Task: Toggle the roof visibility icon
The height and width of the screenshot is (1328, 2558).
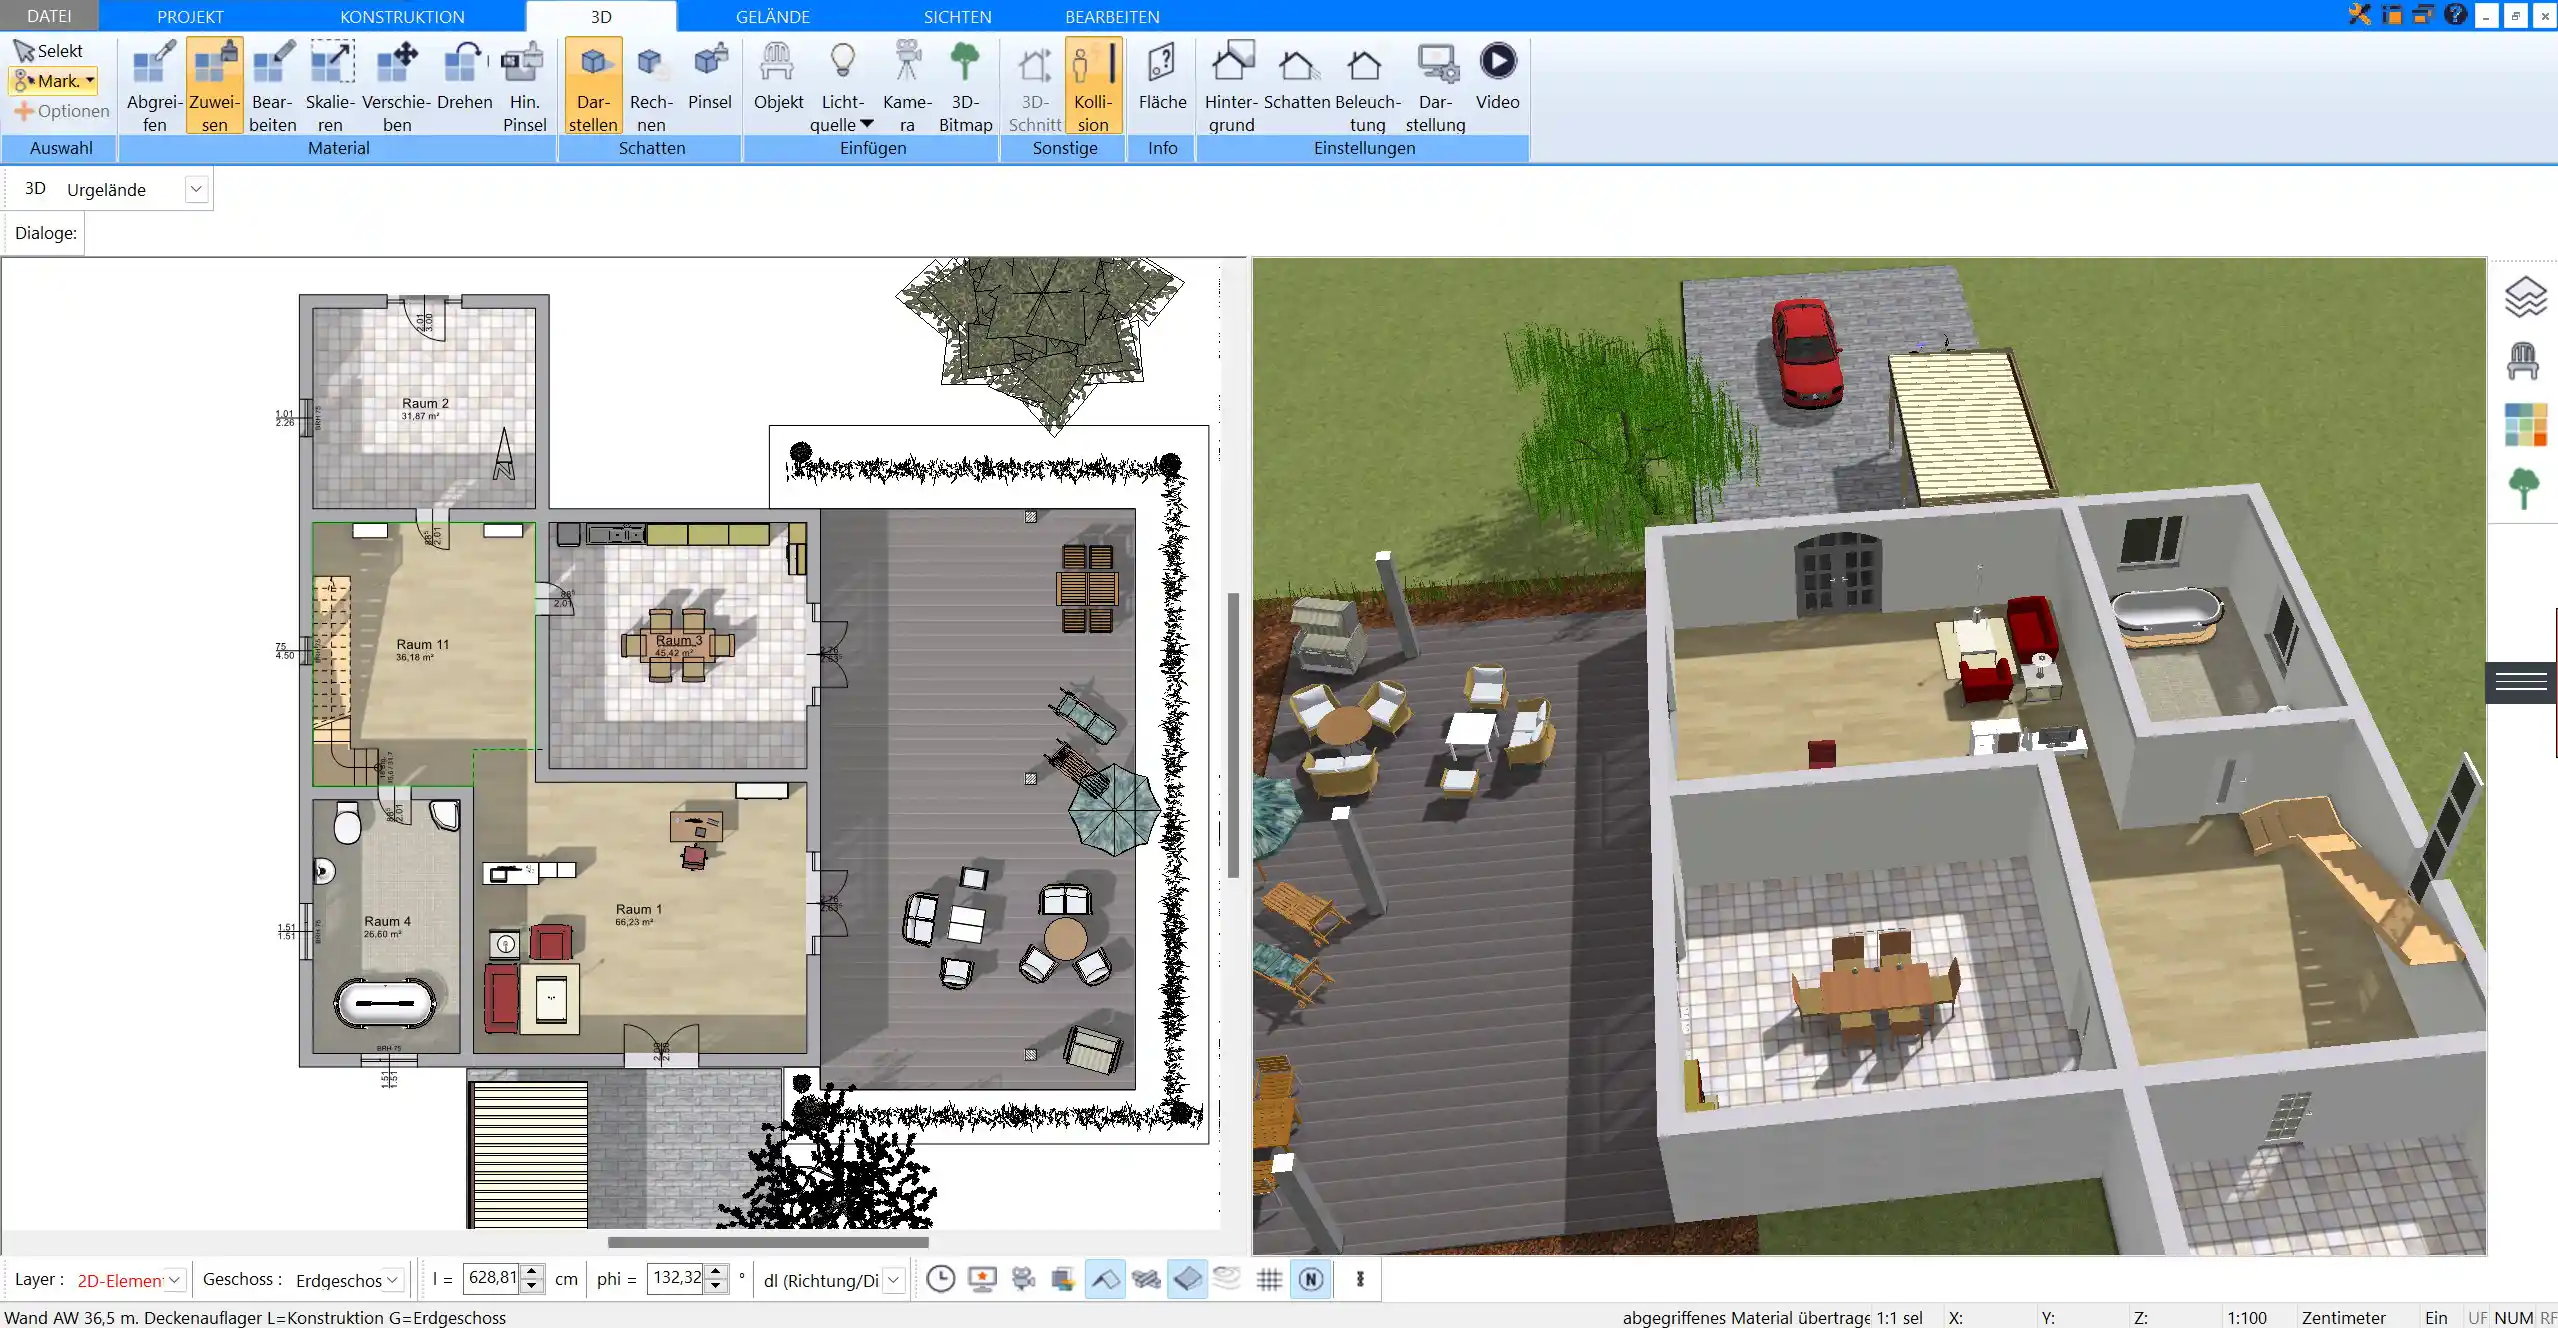Action: coord(1105,1279)
